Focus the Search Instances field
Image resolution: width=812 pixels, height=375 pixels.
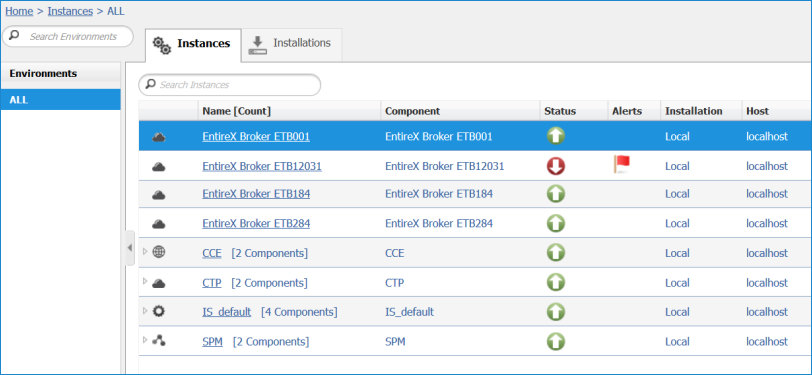click(229, 85)
